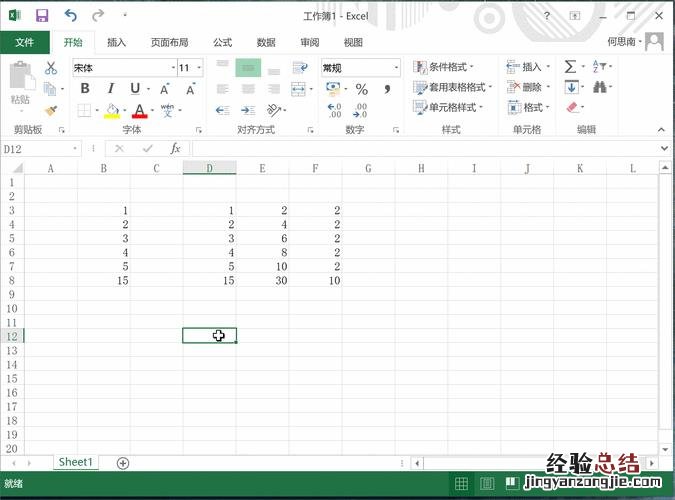
Task: Switch to 插入 Insert tab
Action: pos(116,42)
